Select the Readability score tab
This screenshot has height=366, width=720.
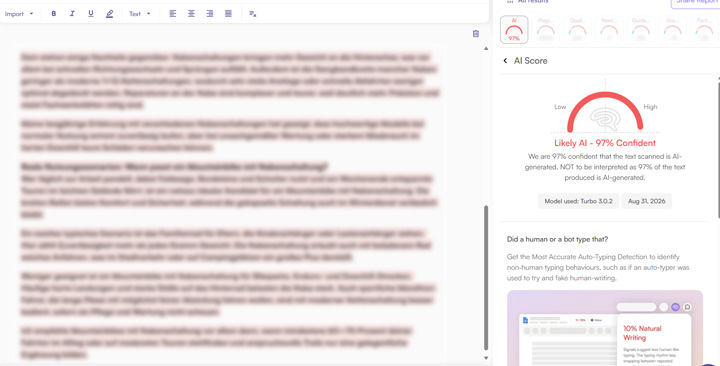(609, 30)
